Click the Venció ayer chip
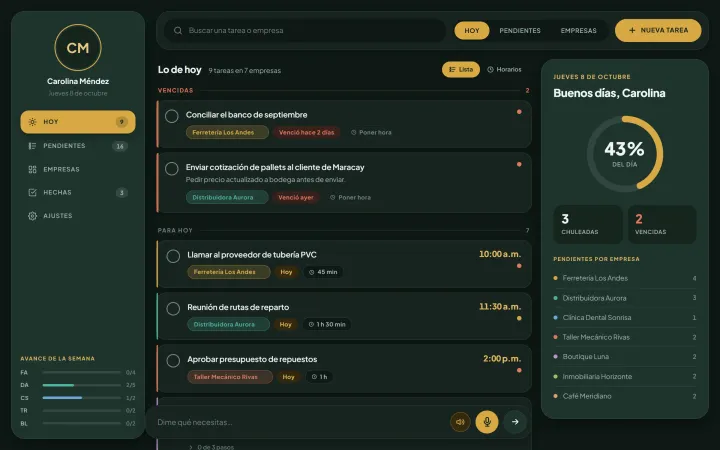720x450 pixels. (296, 197)
